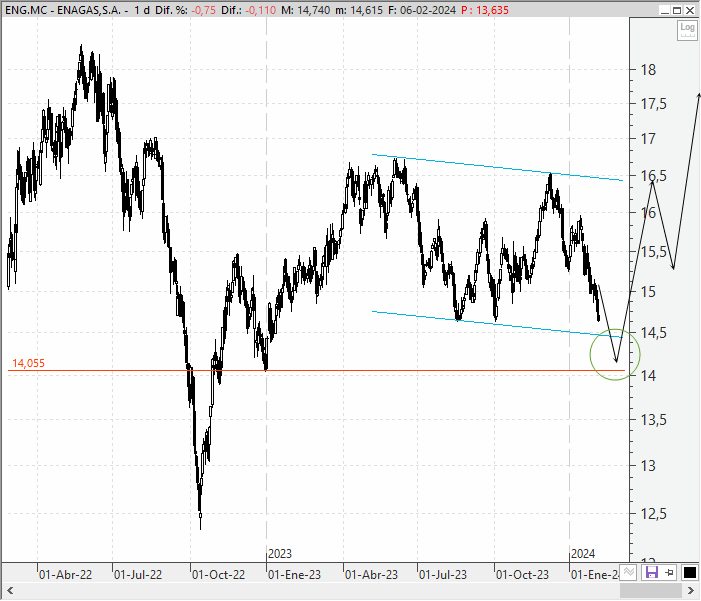
Task: Click the 13 price axis label
Action: coord(648,466)
